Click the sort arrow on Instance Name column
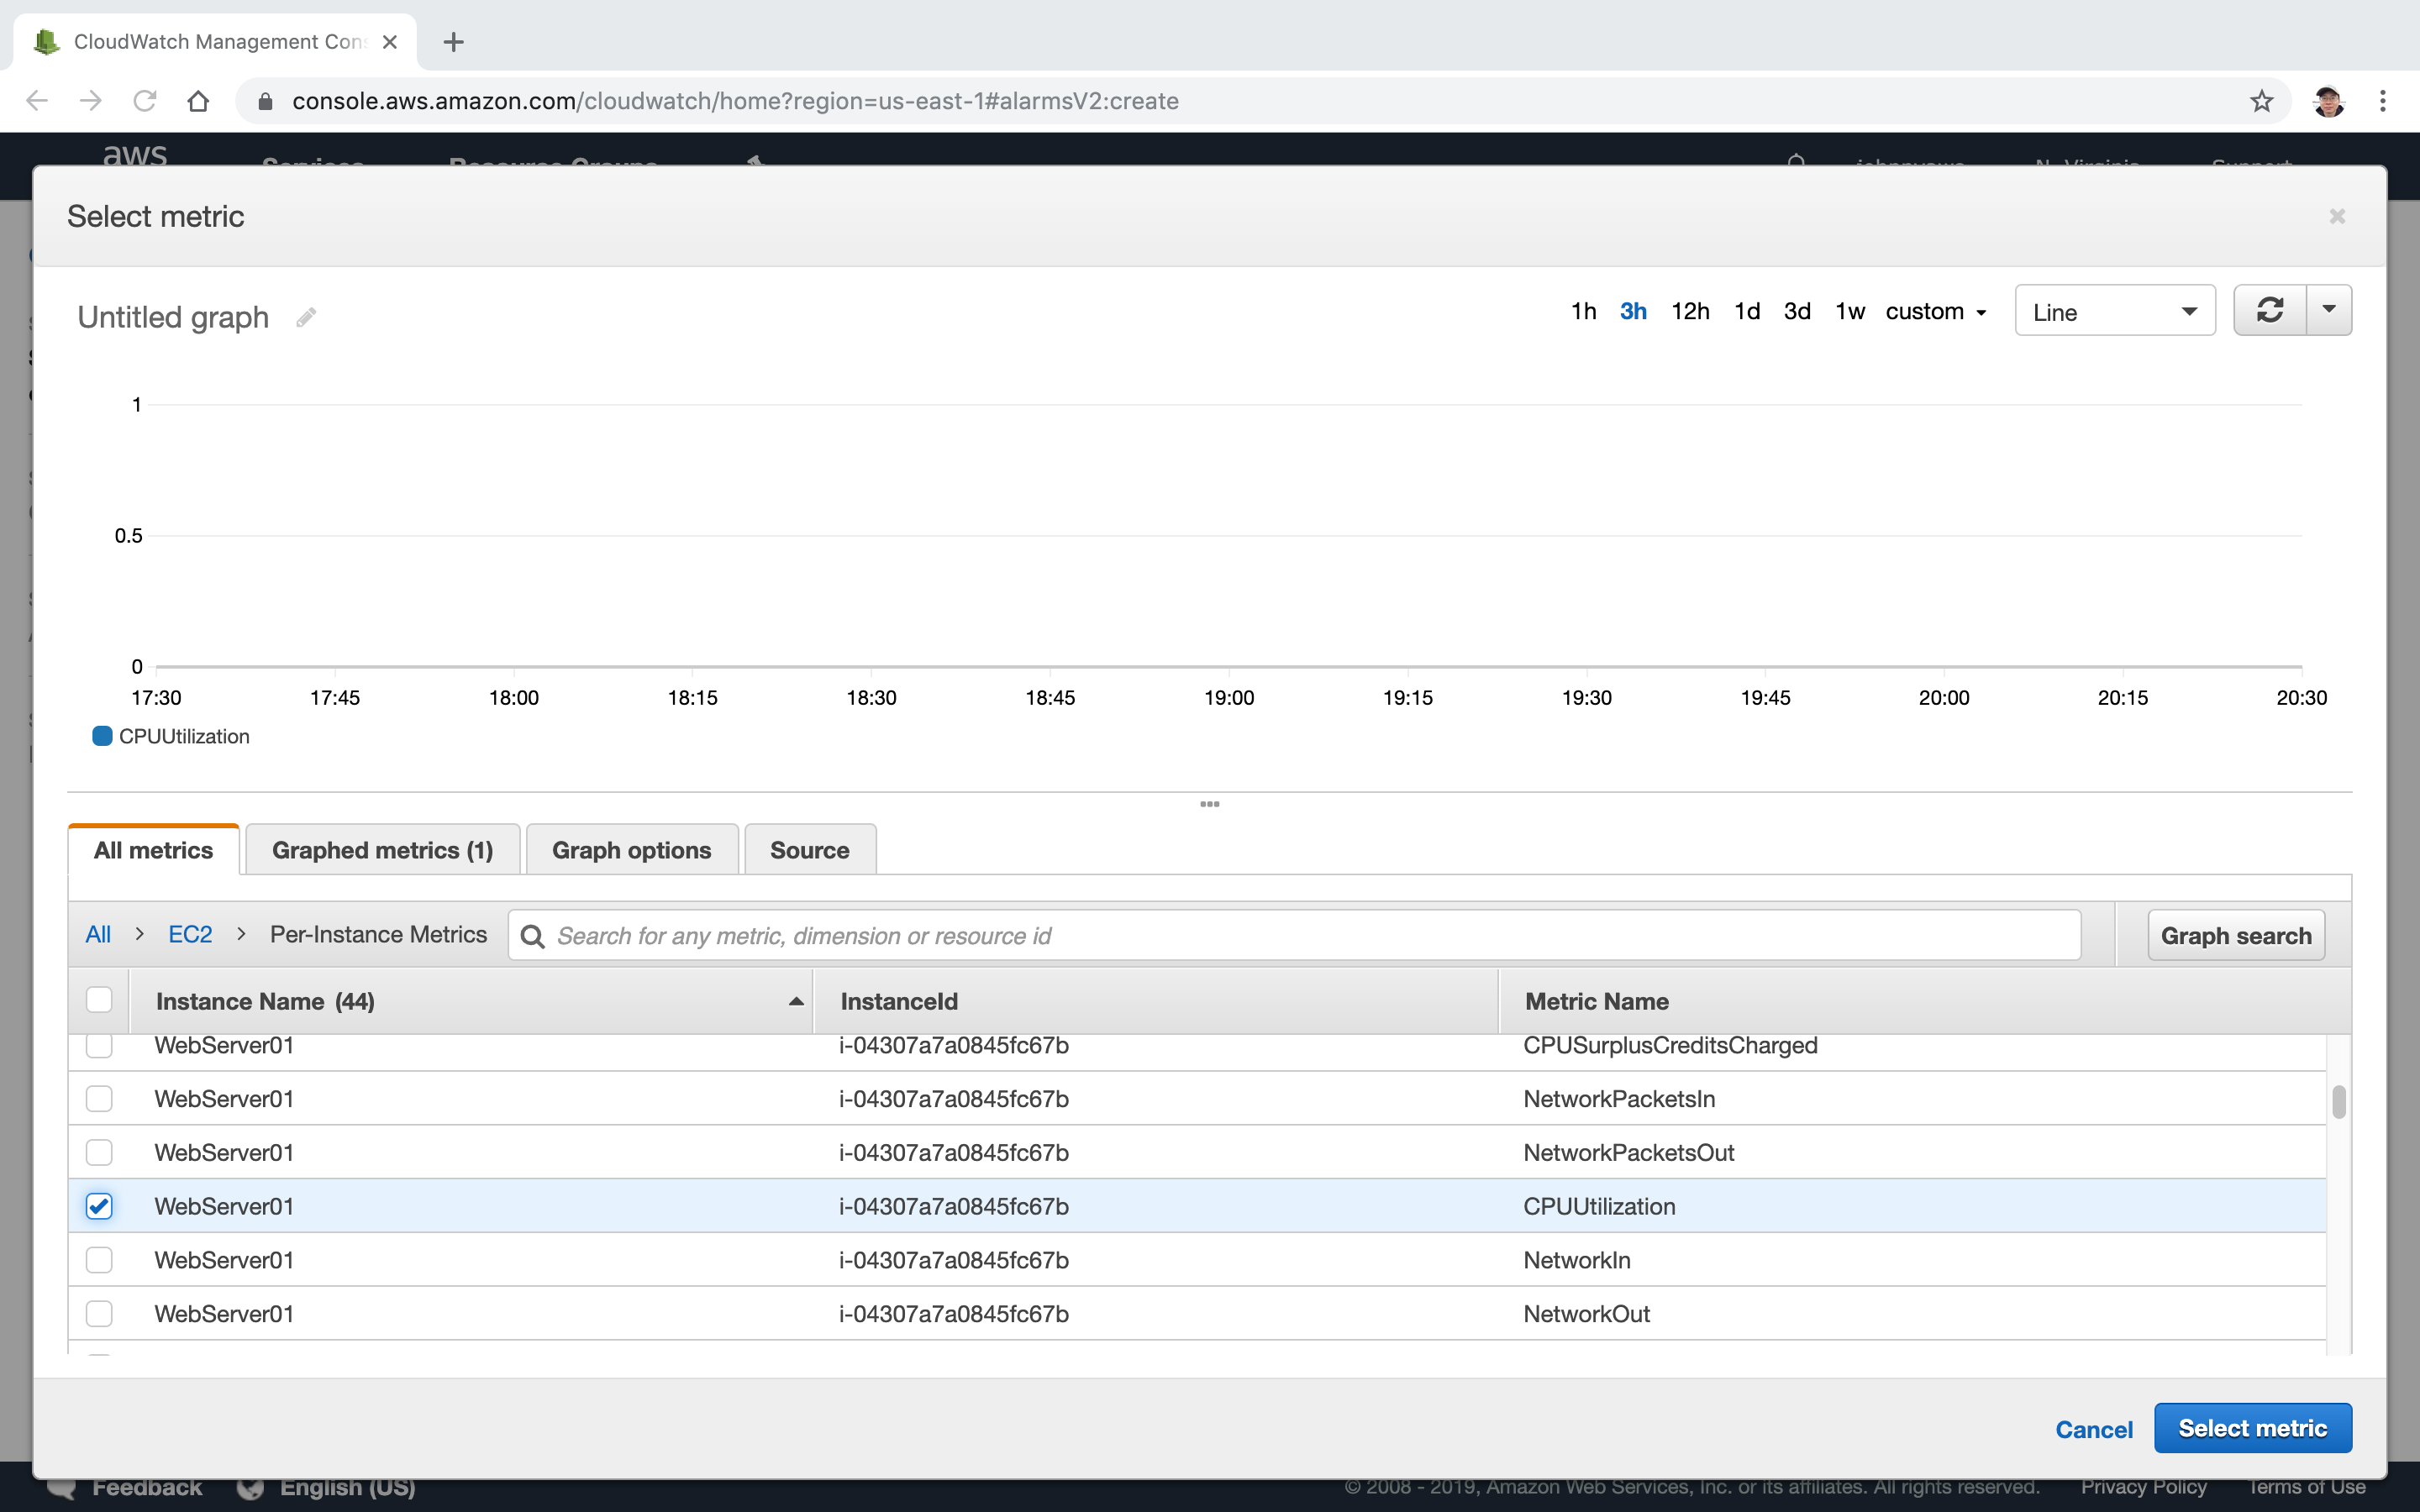This screenshot has height=1512, width=2420. click(x=796, y=1001)
